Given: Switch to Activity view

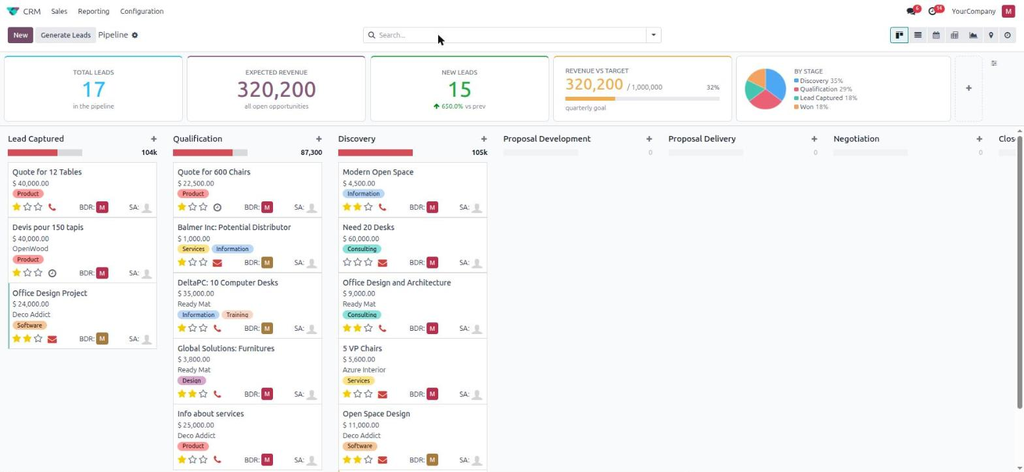Looking at the screenshot, I should click(x=1008, y=35).
